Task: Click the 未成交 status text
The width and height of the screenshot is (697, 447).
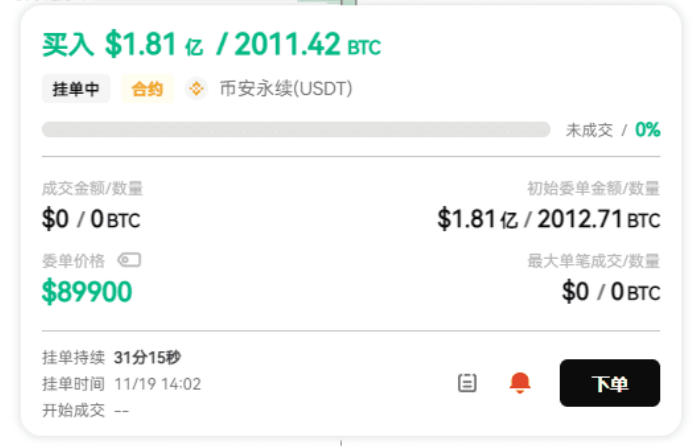Action: [589, 129]
